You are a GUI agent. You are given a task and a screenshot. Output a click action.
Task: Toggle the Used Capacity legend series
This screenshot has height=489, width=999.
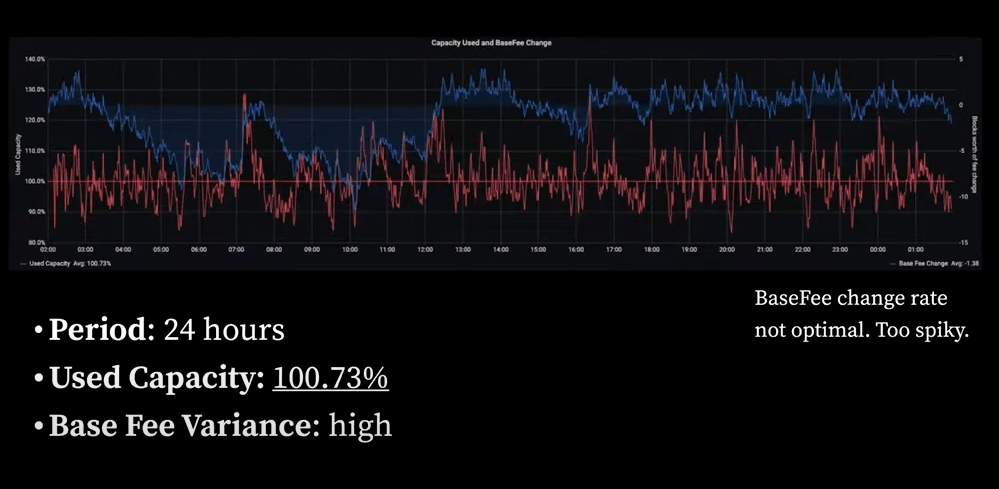coord(70,263)
